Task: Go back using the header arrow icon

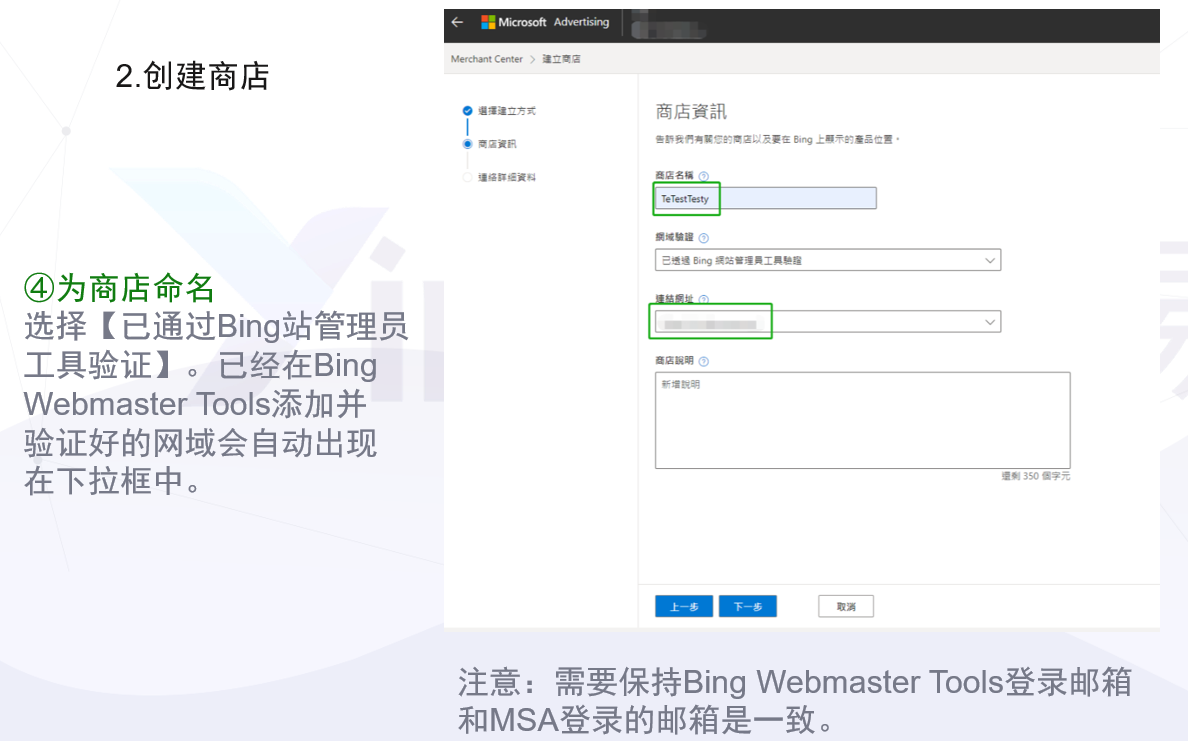Action: tap(457, 22)
